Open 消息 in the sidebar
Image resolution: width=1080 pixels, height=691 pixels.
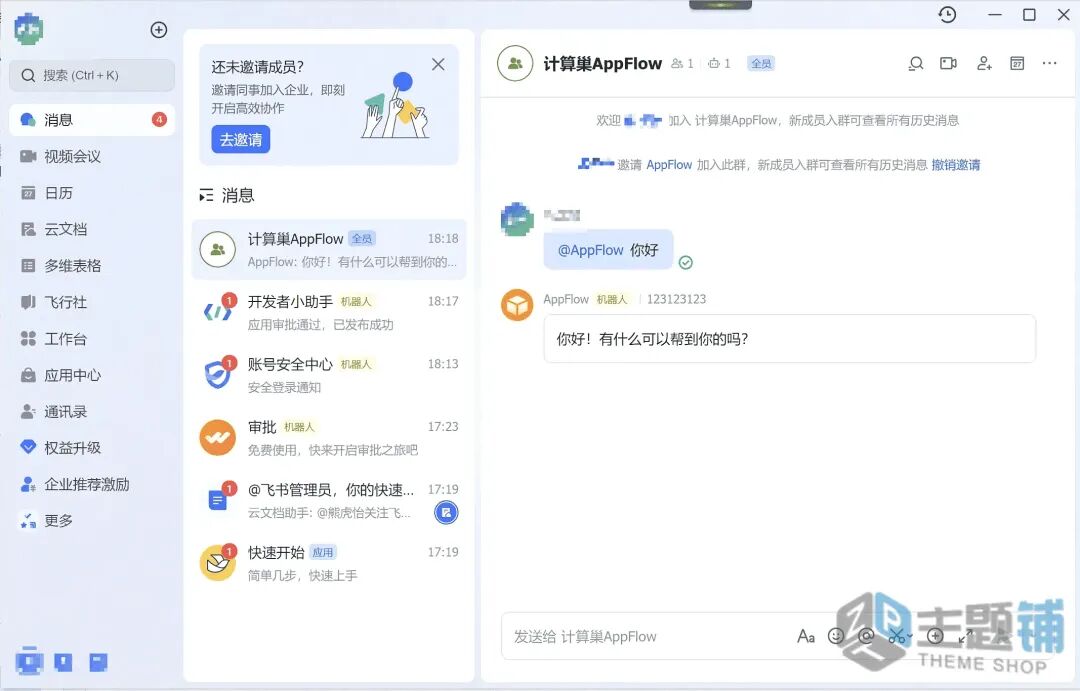pyautogui.click(x=92, y=120)
